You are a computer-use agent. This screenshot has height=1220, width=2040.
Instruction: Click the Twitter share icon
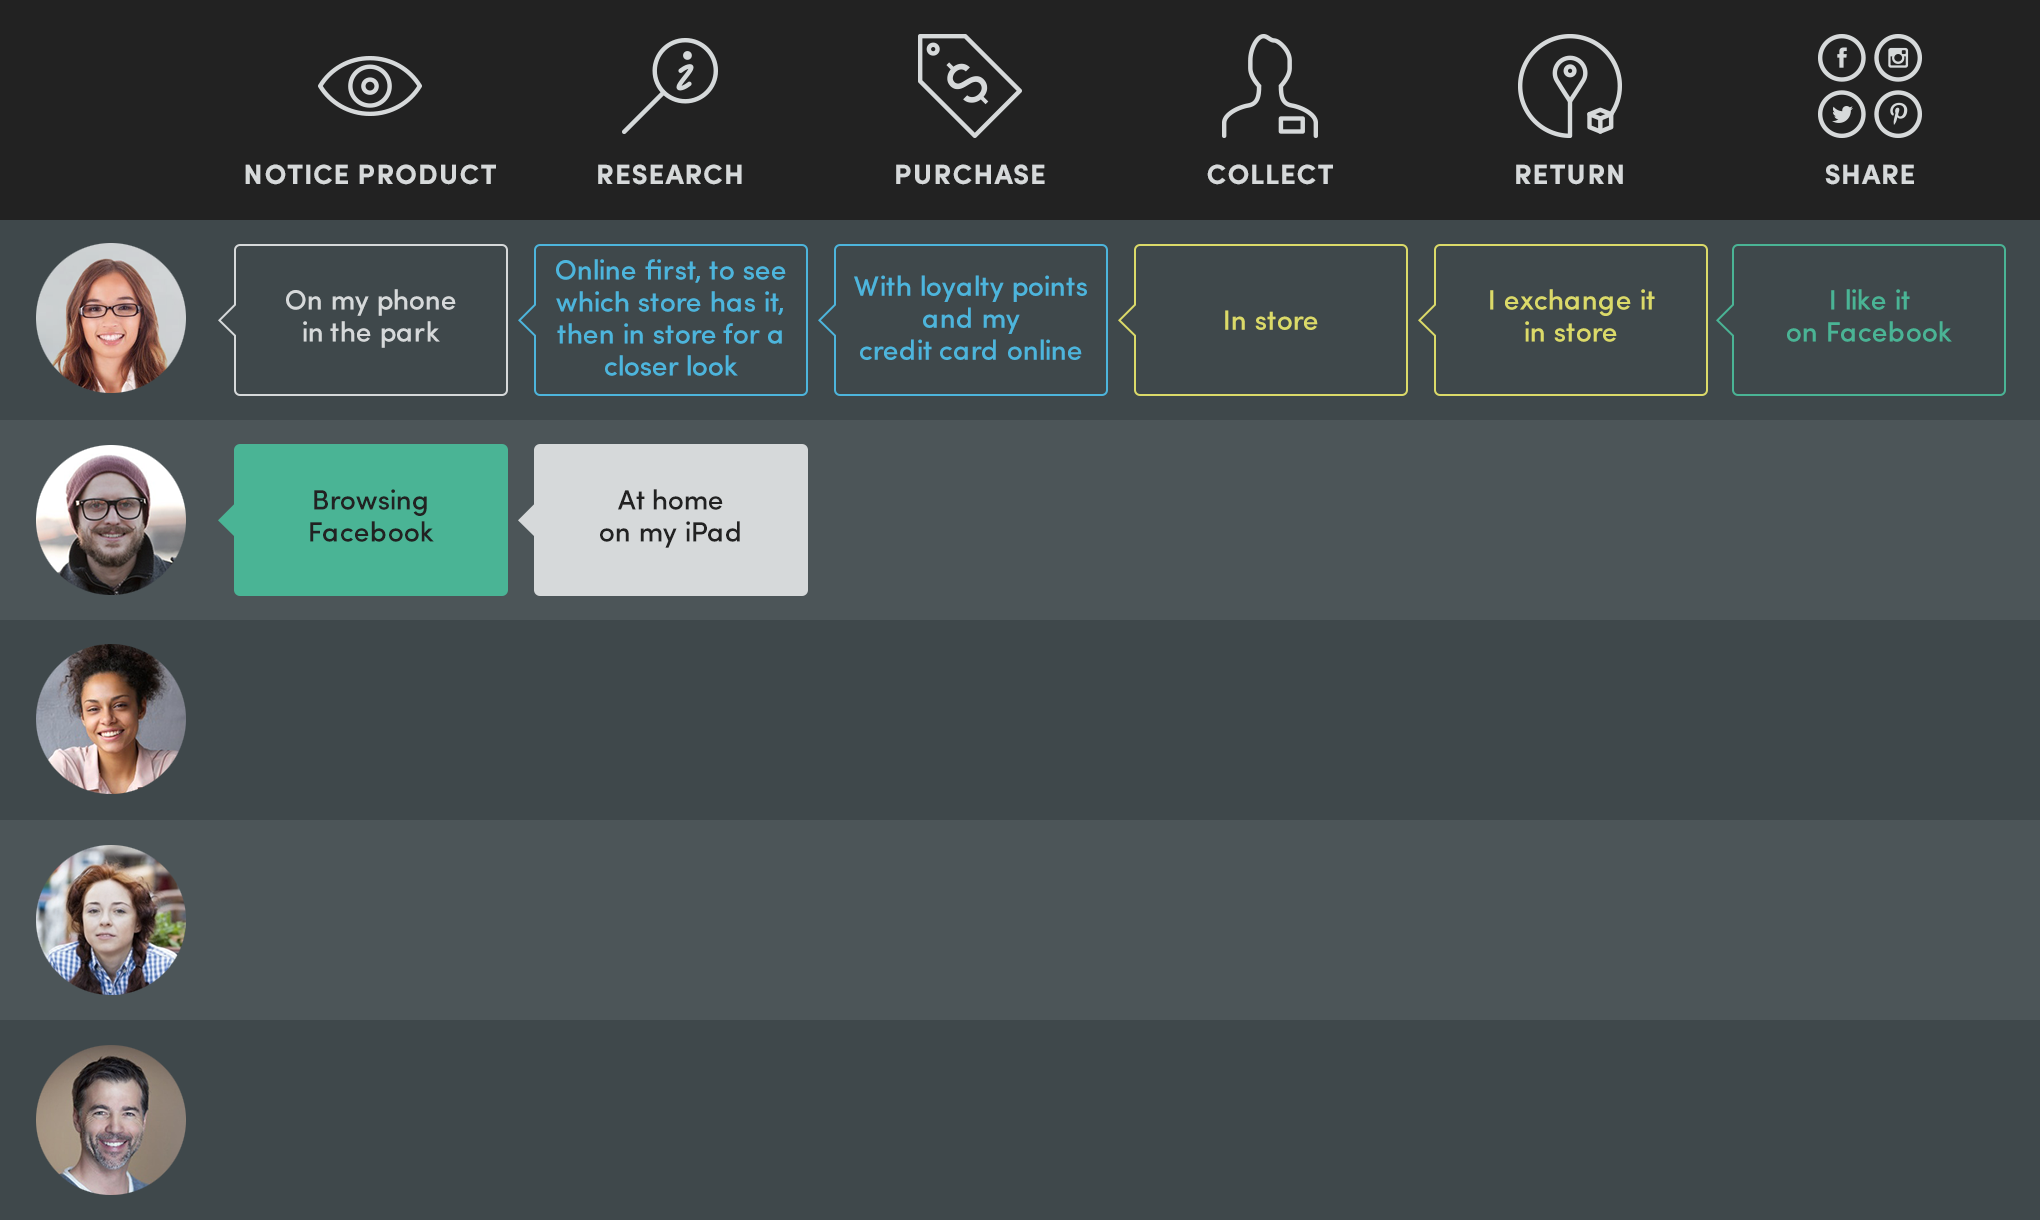[1841, 114]
